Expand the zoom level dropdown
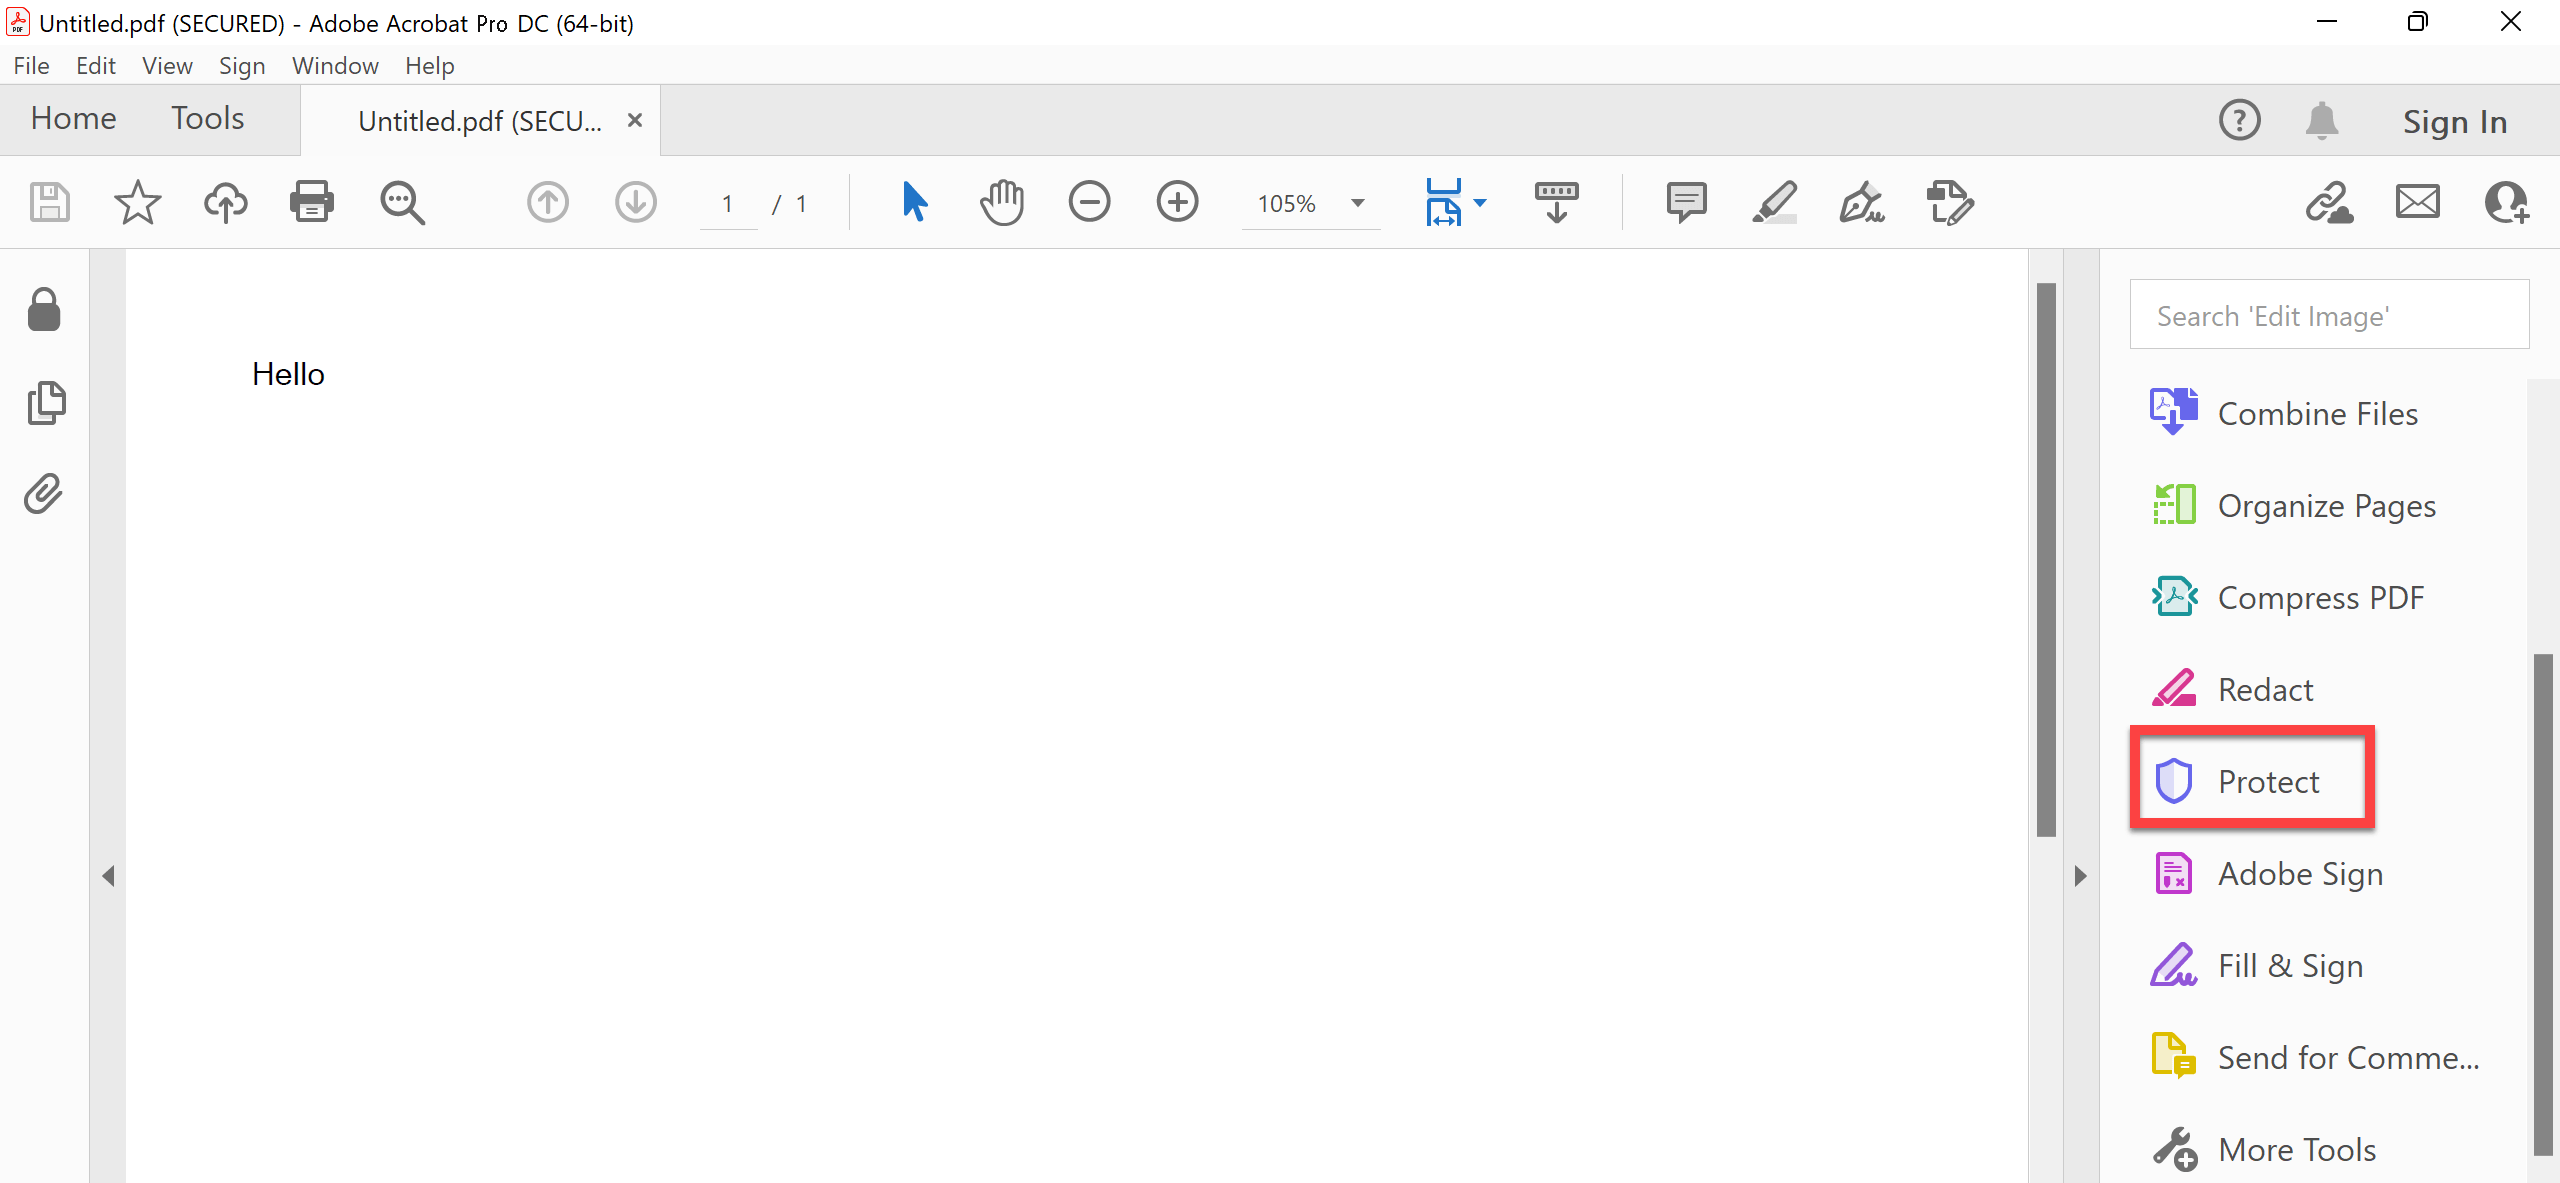The height and width of the screenshot is (1183, 2560). pyautogui.click(x=1355, y=202)
